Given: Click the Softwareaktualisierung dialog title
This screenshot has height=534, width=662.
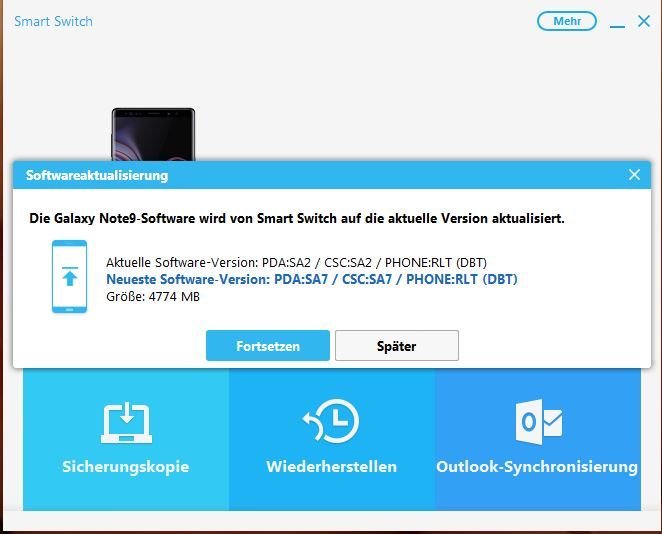Looking at the screenshot, I should click(97, 175).
